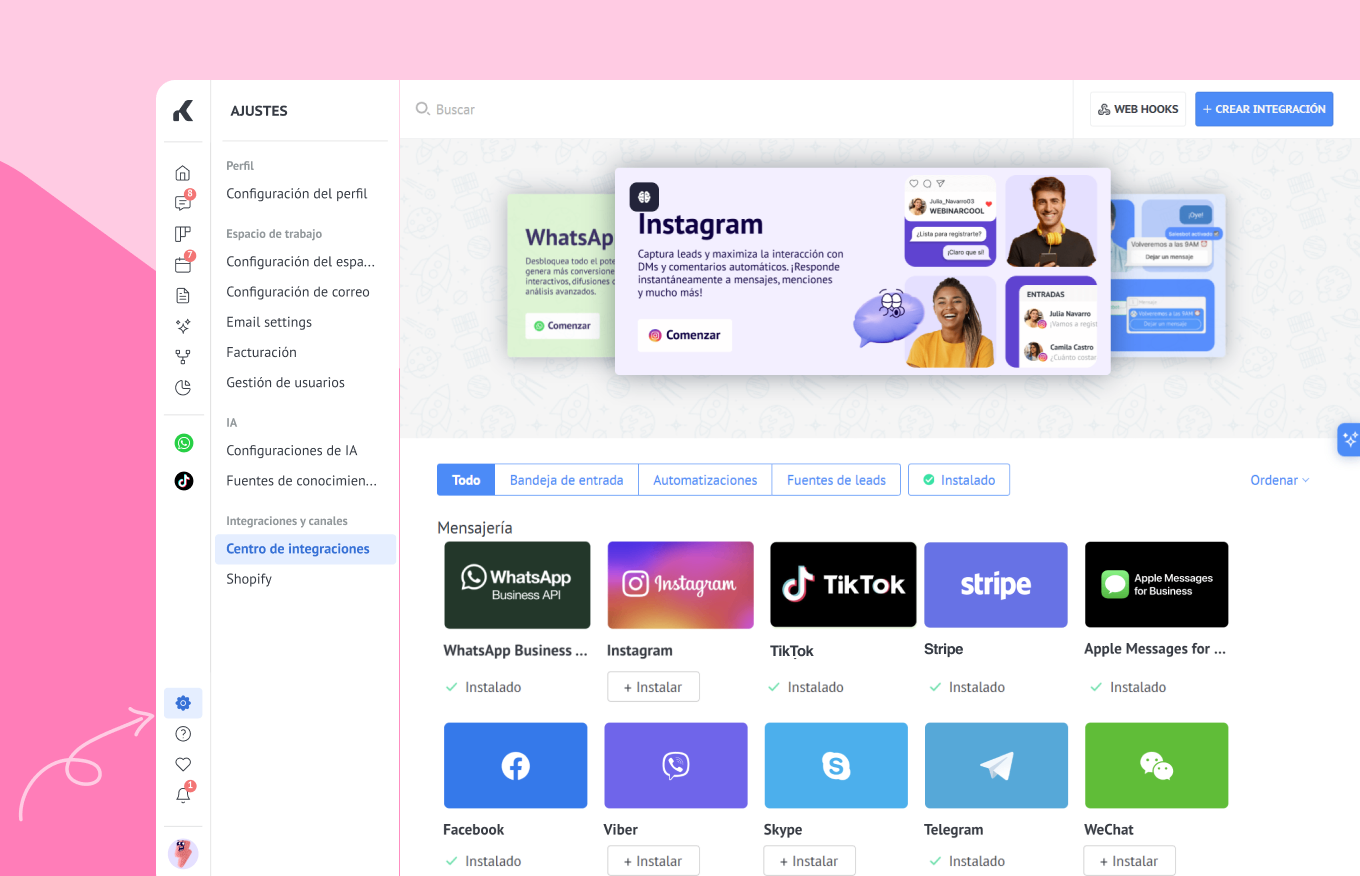Click the AI sparkles icon in sidebar
This screenshot has width=1360, height=876.
[x=182, y=326]
